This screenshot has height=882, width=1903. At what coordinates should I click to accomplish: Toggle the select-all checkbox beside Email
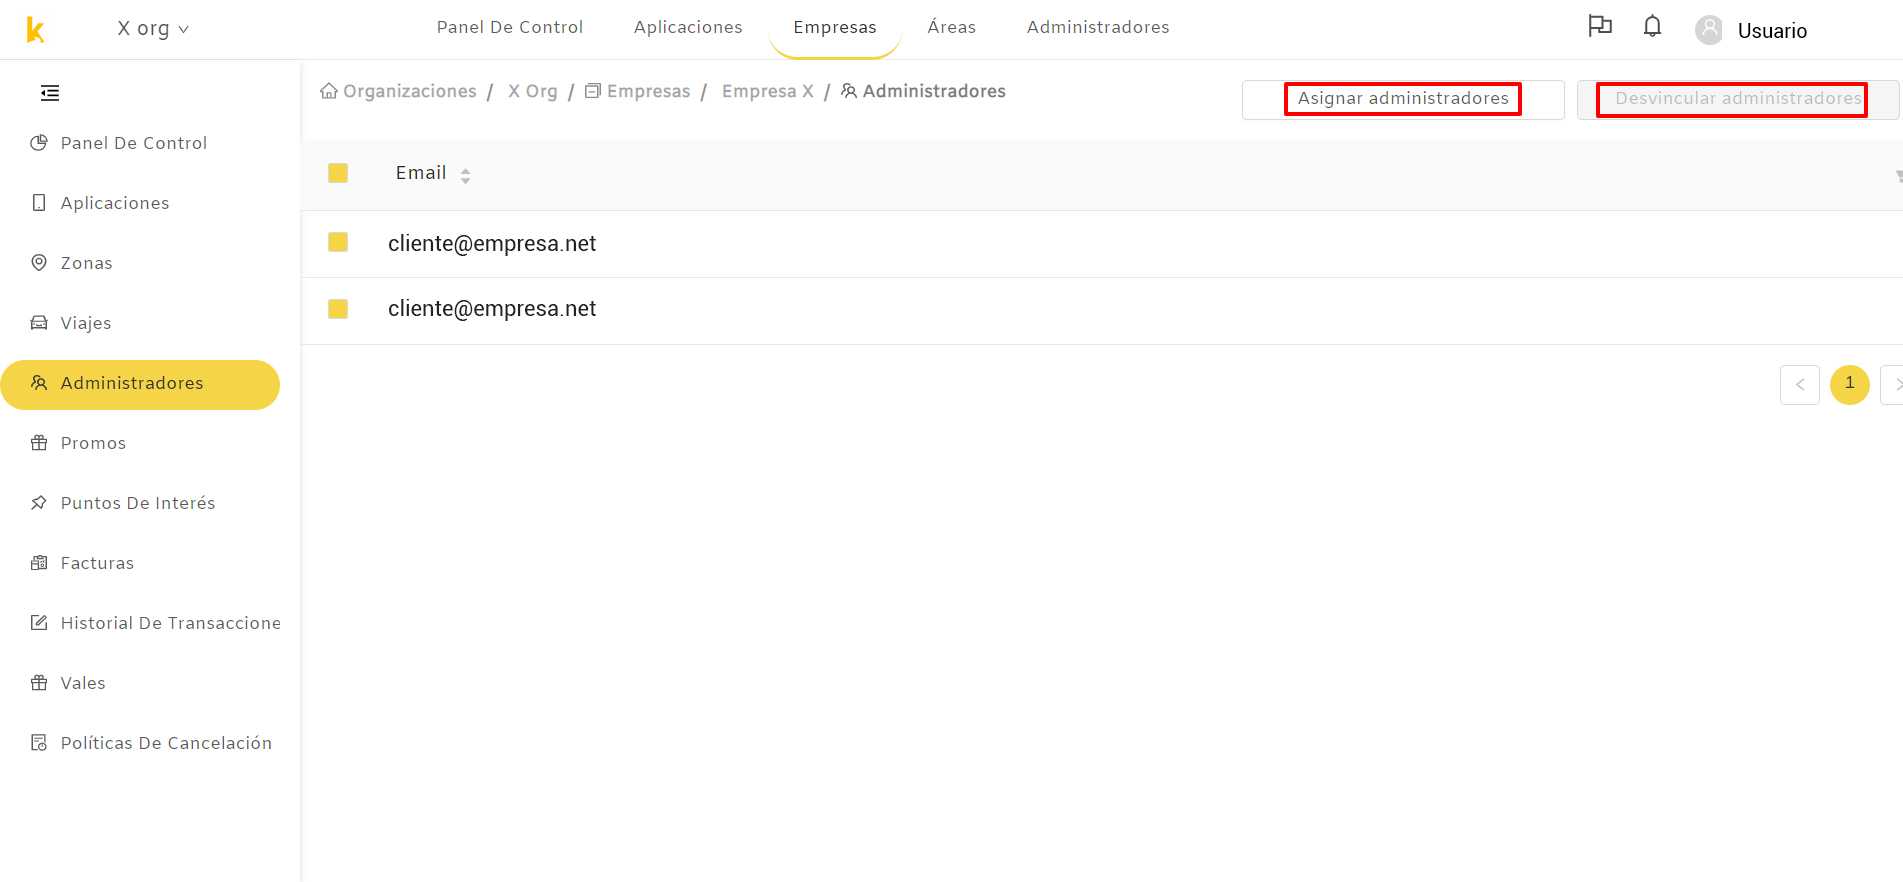click(338, 173)
